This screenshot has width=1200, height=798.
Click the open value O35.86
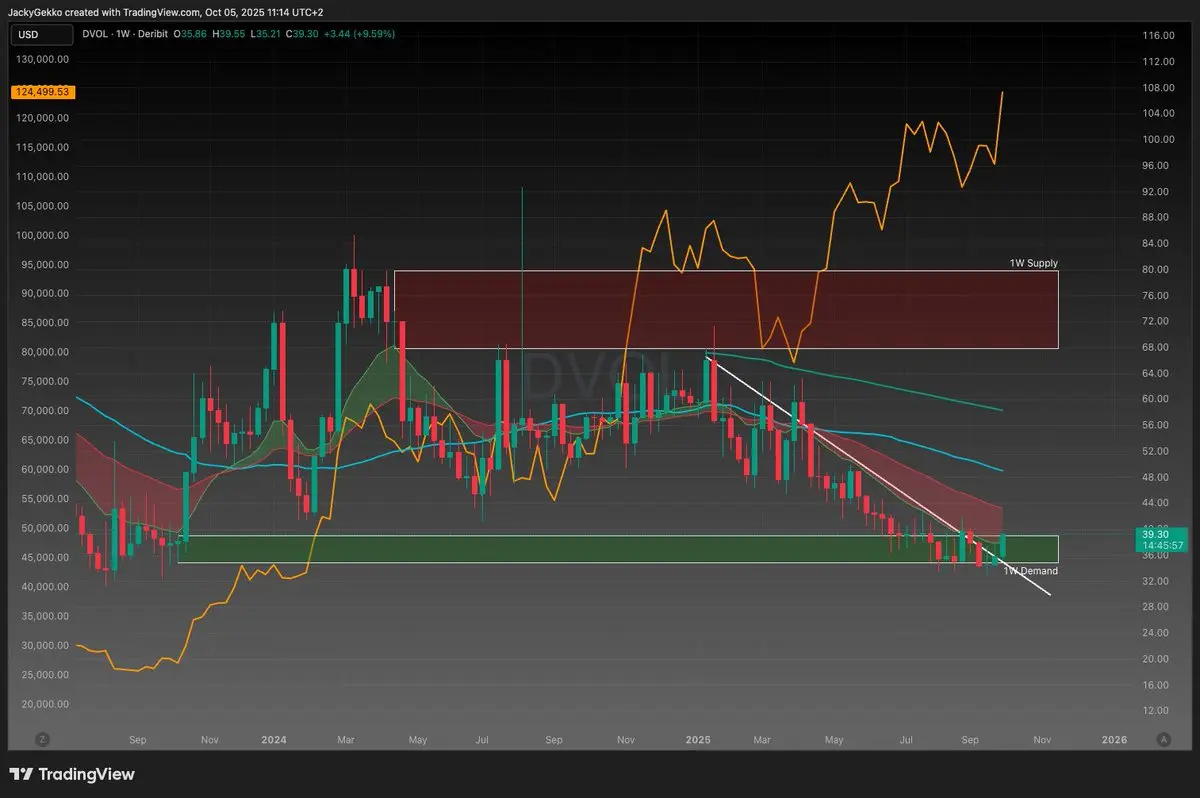point(191,34)
